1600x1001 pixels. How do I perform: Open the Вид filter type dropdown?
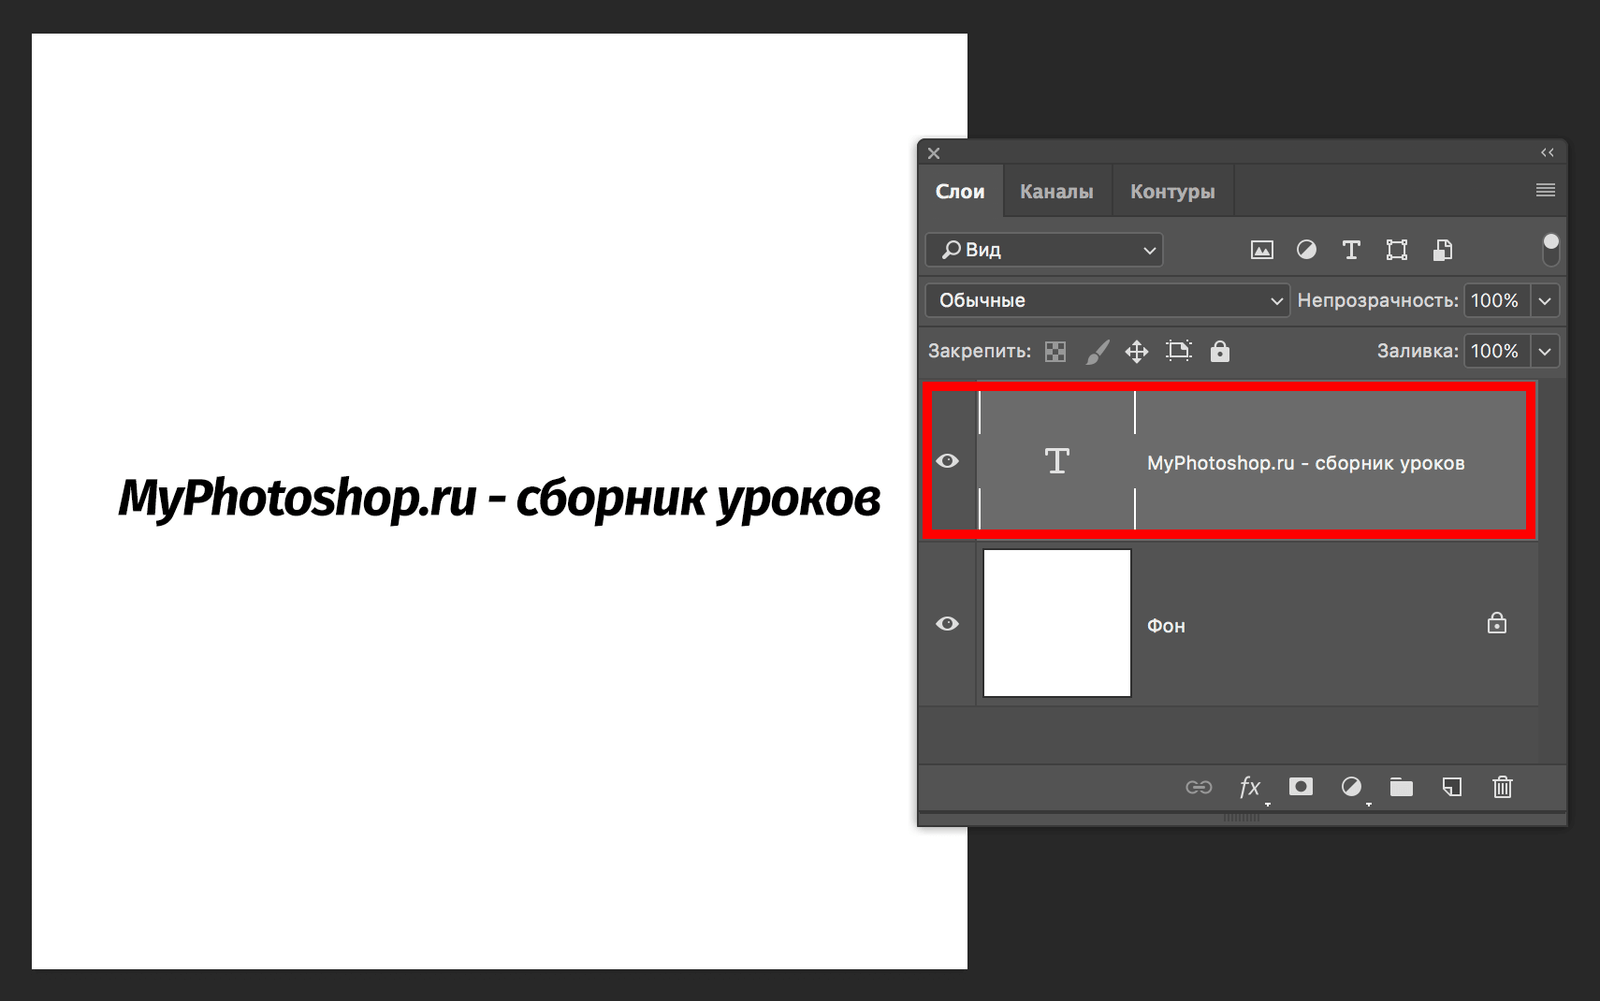1044,250
